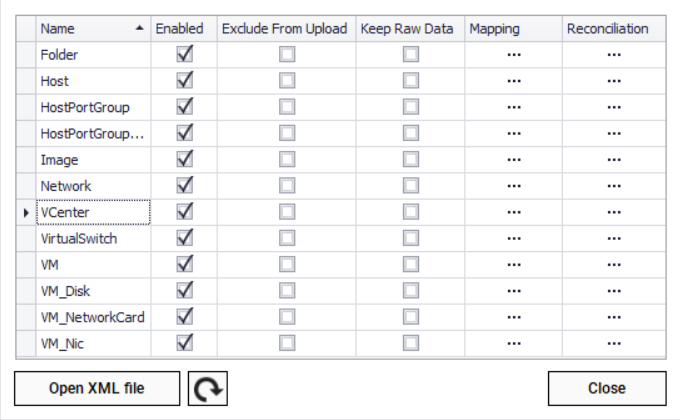The height and width of the screenshot is (420, 680).
Task: Click the Exclude From Upload header
Action: pos(287,29)
